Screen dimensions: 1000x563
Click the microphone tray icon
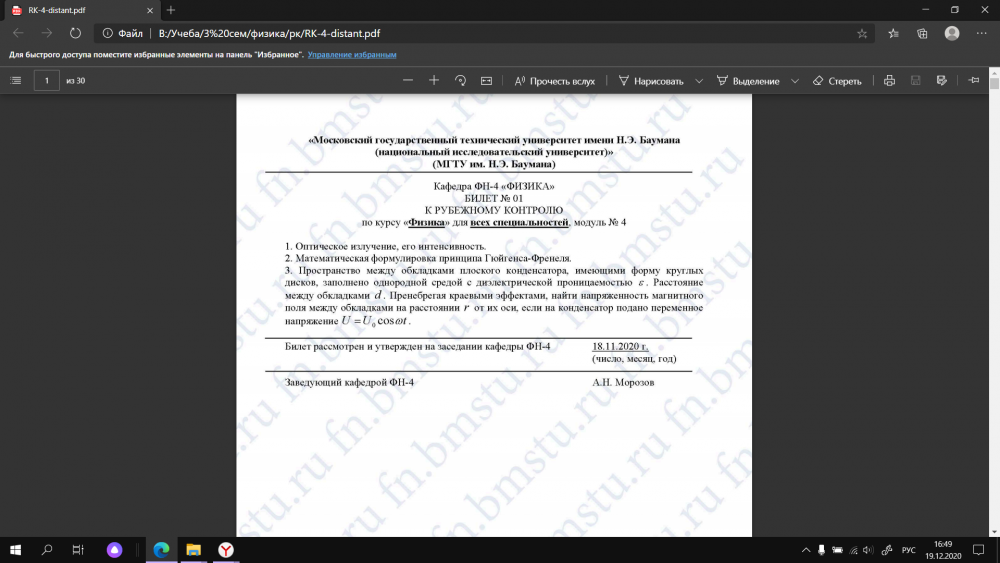pyautogui.click(x=821, y=550)
